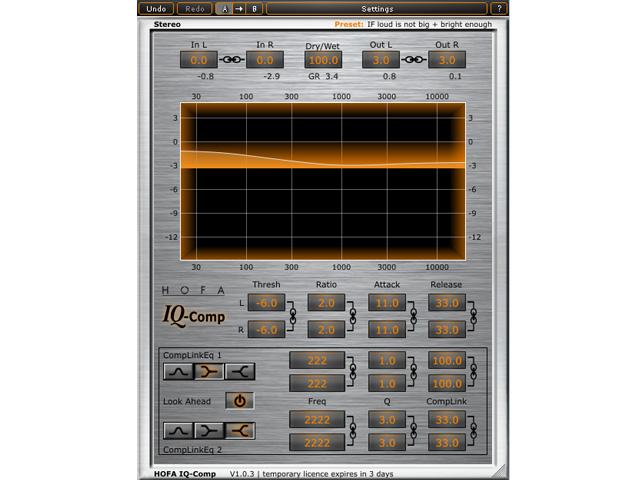Click the Out R gain value field
This screenshot has width=640, height=480.
447,60
